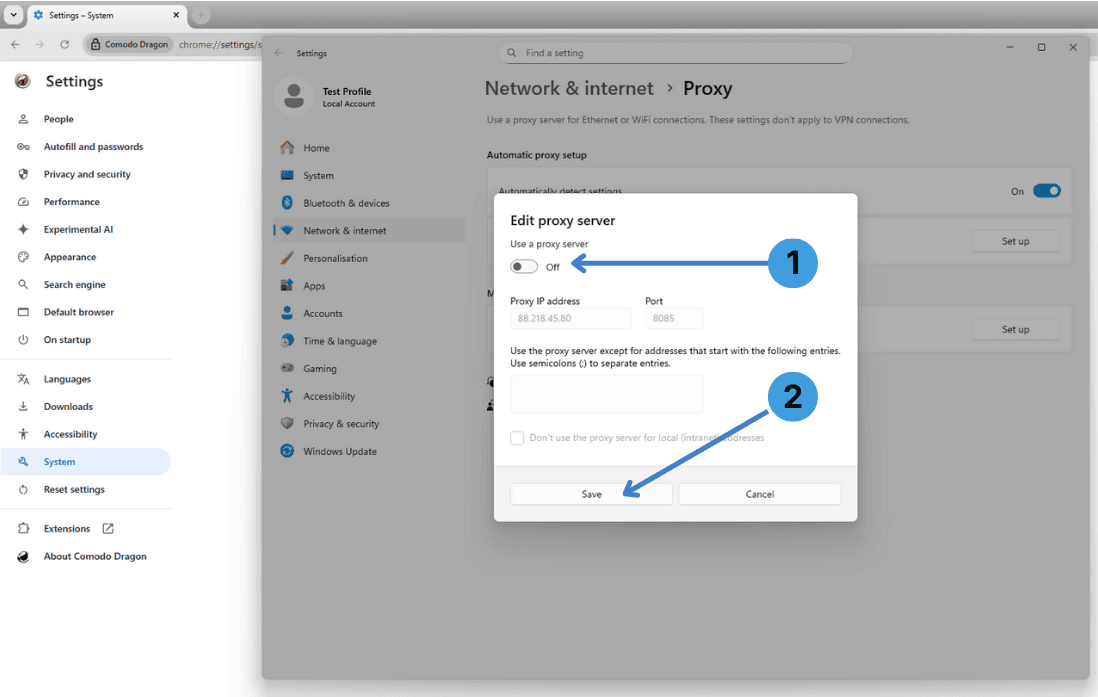Open People settings in Comodo Dragon sidebar

(59, 119)
